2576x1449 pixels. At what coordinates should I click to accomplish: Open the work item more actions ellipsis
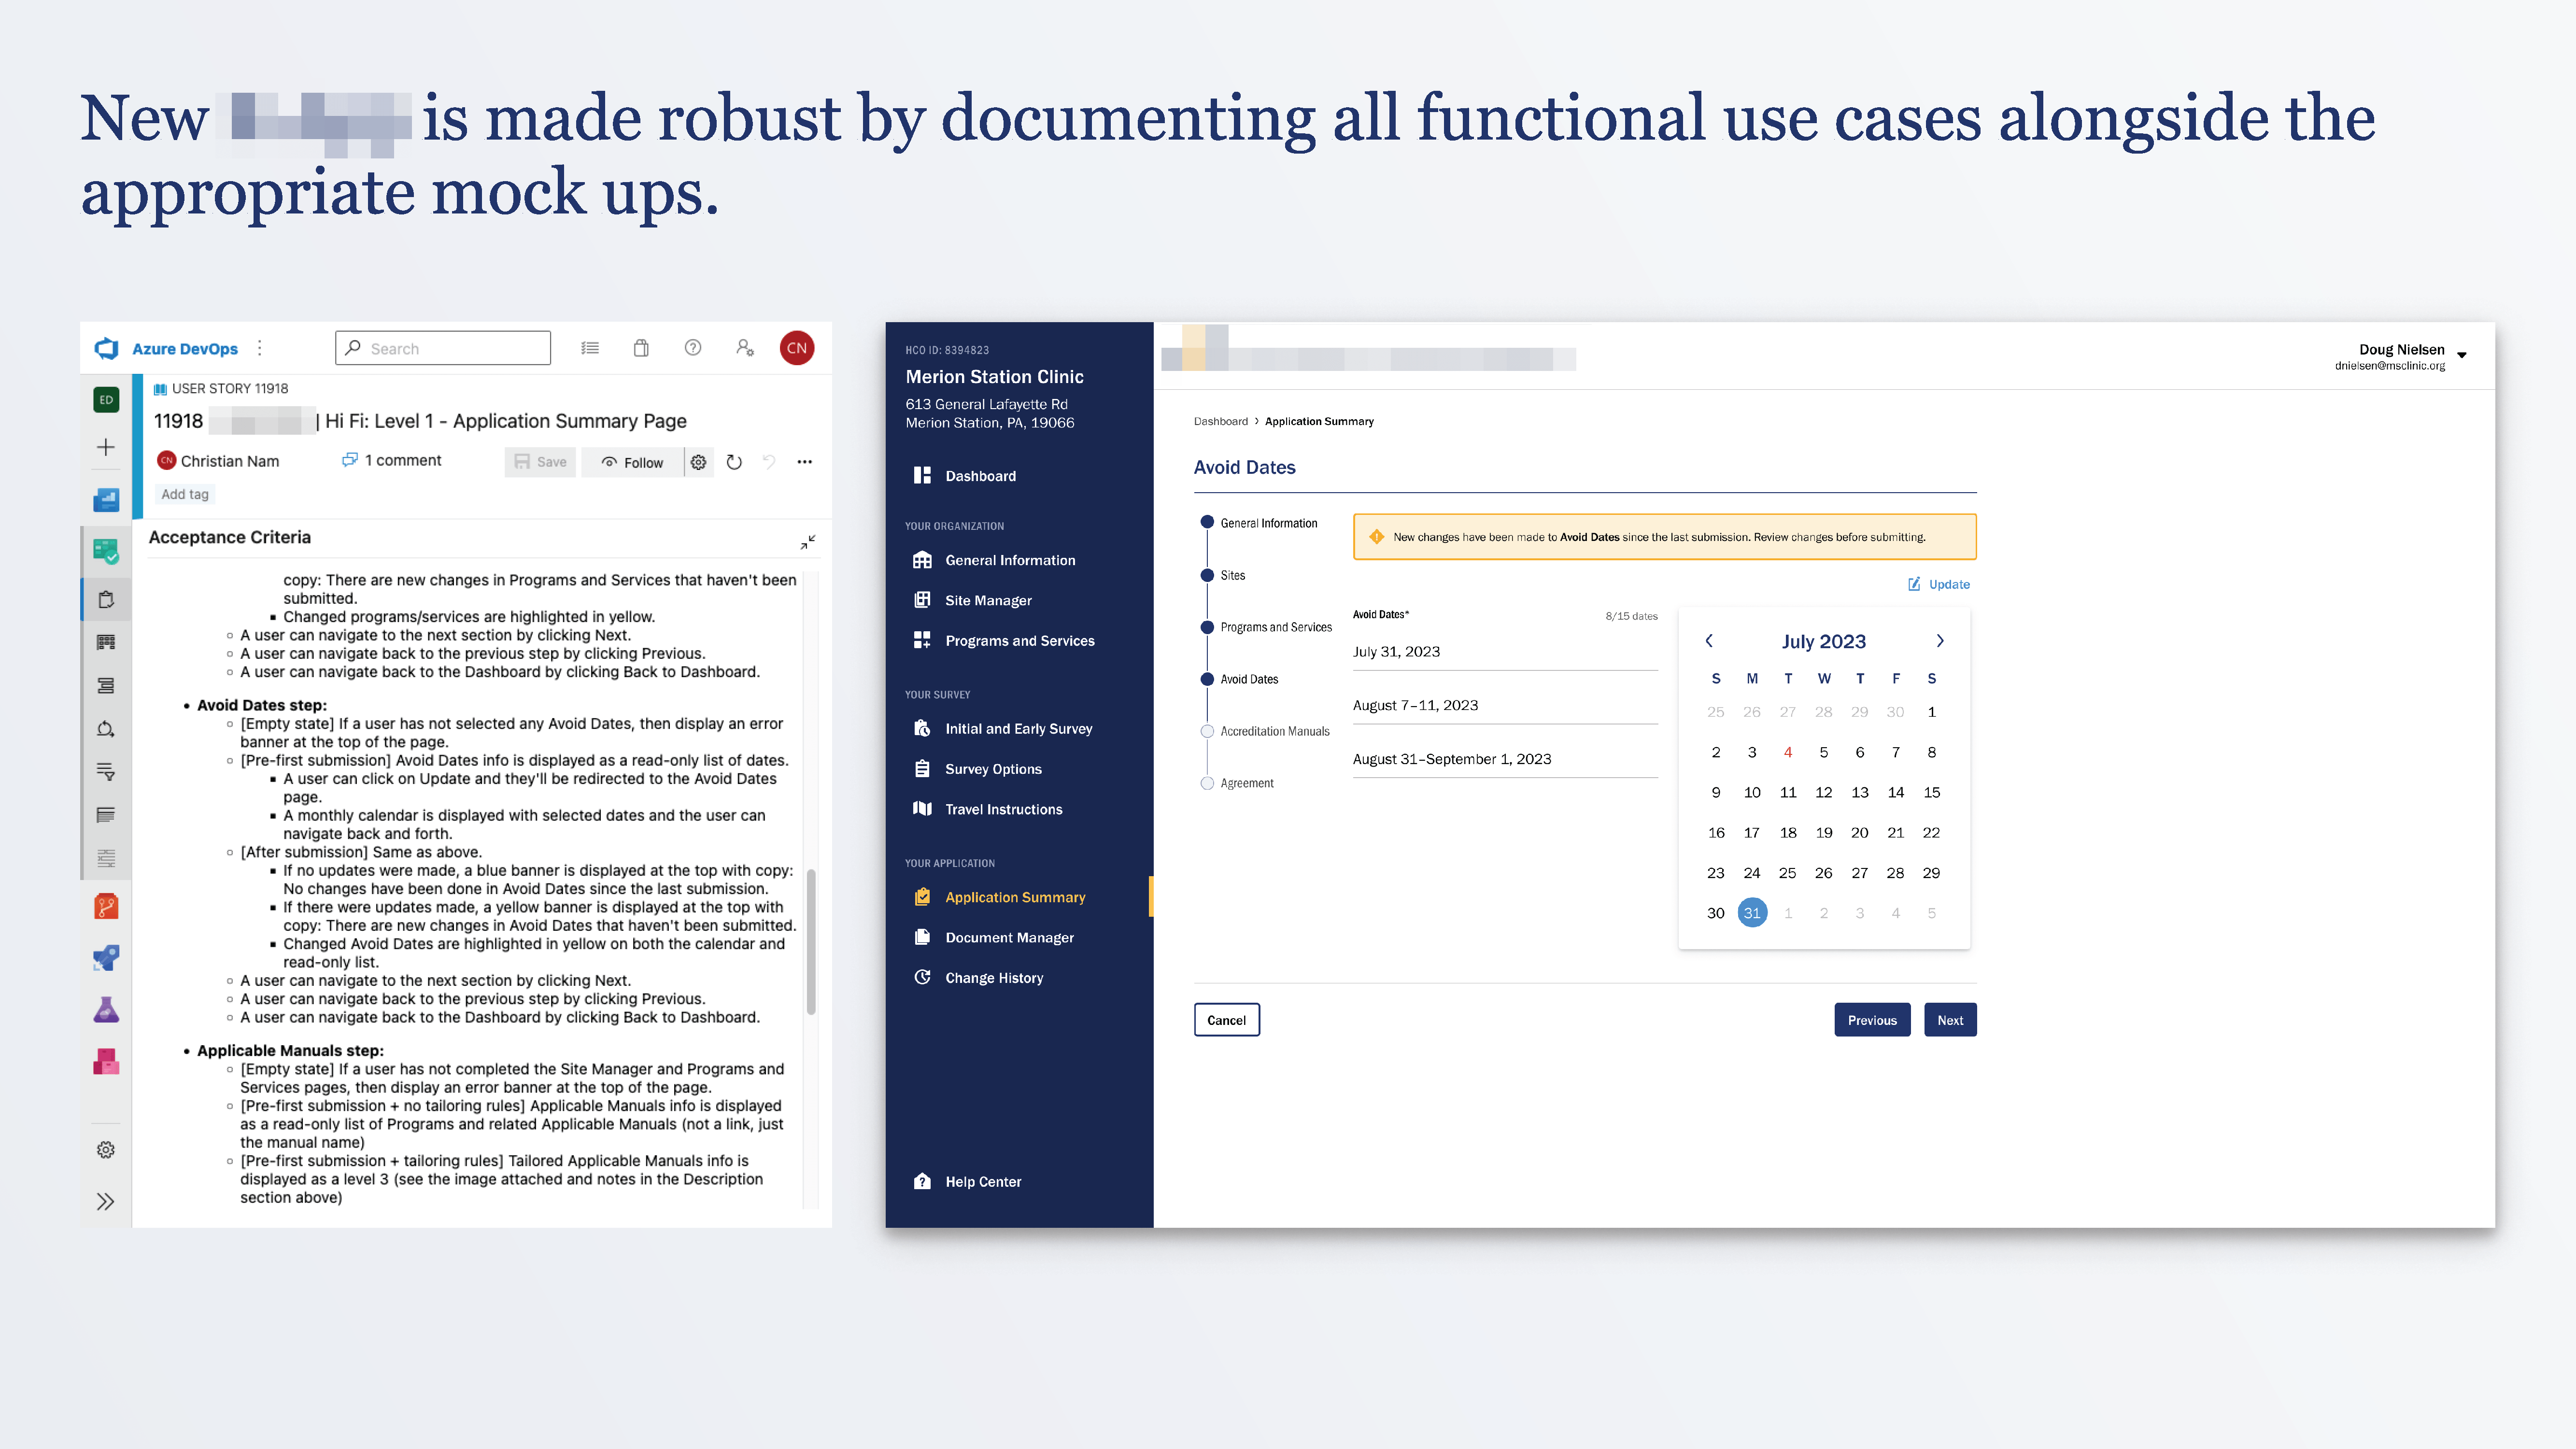coord(805,462)
